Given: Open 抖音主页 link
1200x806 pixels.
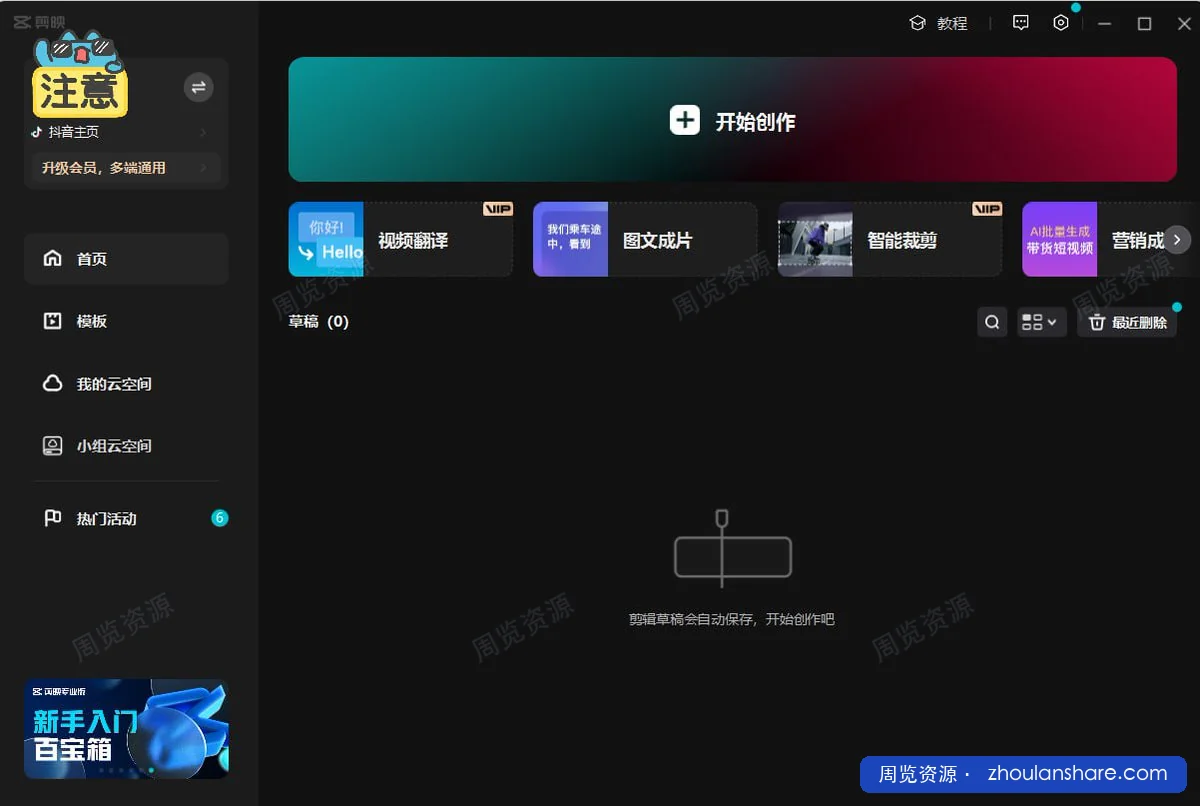Looking at the screenshot, I should click(119, 132).
